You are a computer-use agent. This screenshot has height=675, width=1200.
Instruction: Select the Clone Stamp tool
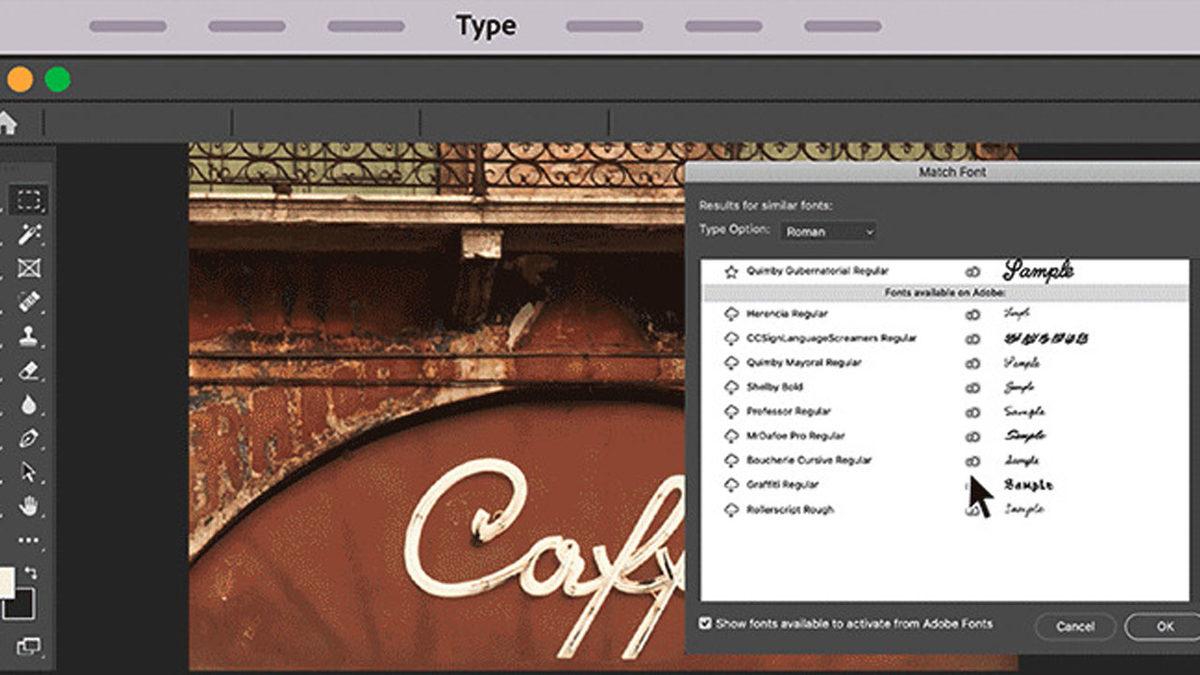[x=30, y=335]
